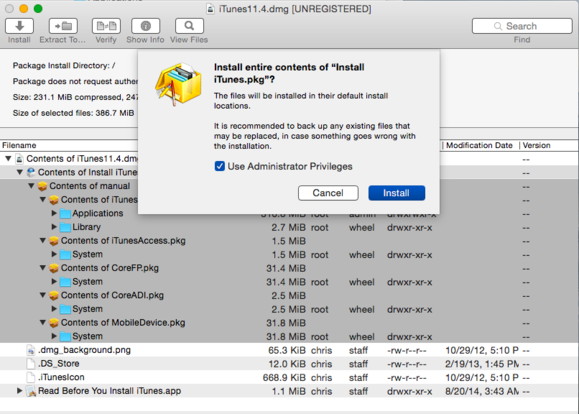Image resolution: width=579 pixels, height=414 pixels.
Task: Expand Read Before You Install iTunes.app
Action: pos(19,390)
